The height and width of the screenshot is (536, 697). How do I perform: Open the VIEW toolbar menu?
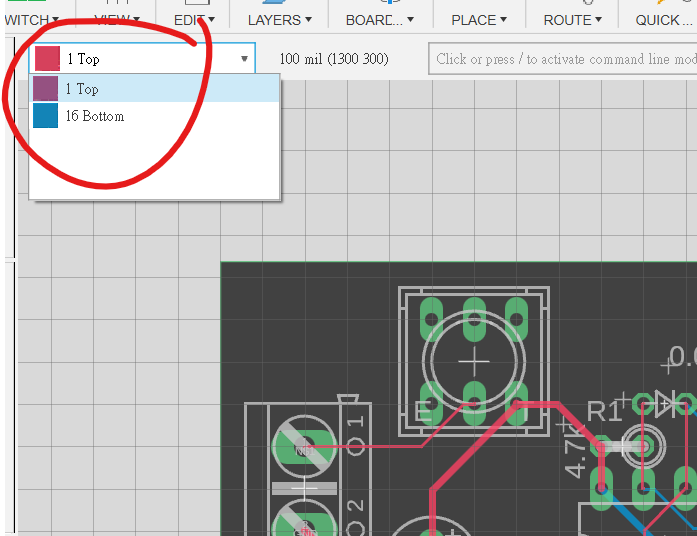pyautogui.click(x=118, y=20)
